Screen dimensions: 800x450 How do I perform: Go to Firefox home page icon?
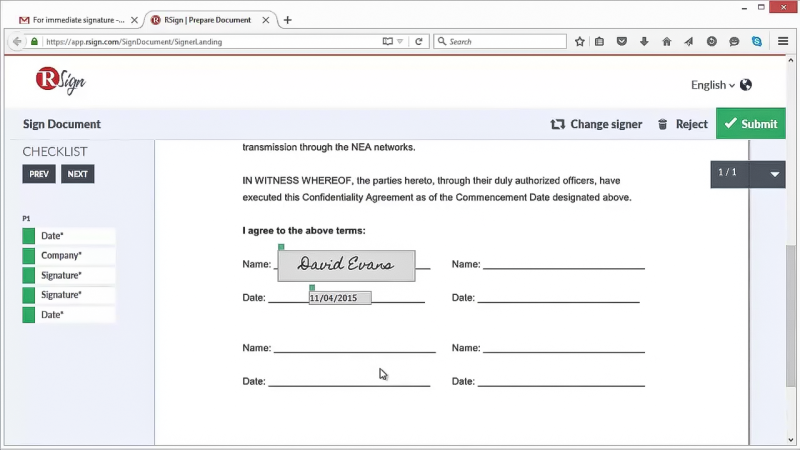pos(666,42)
